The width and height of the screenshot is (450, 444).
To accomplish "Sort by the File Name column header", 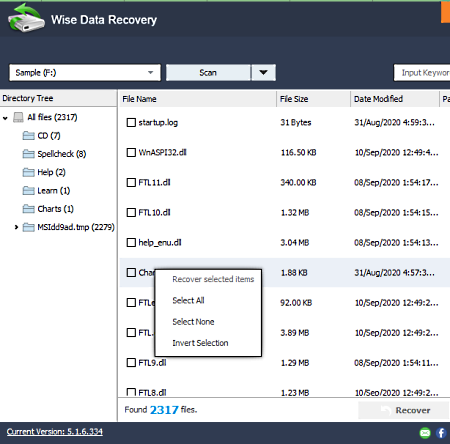I will click(x=197, y=99).
